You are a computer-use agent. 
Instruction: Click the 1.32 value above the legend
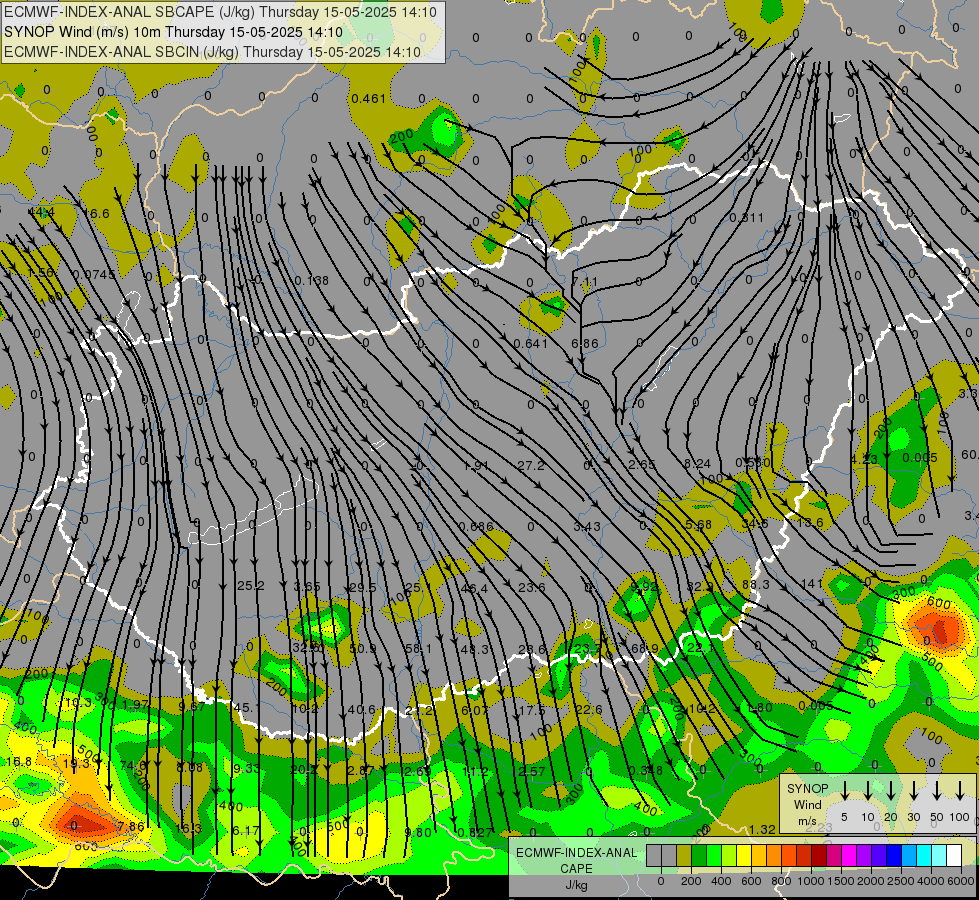pos(762,829)
